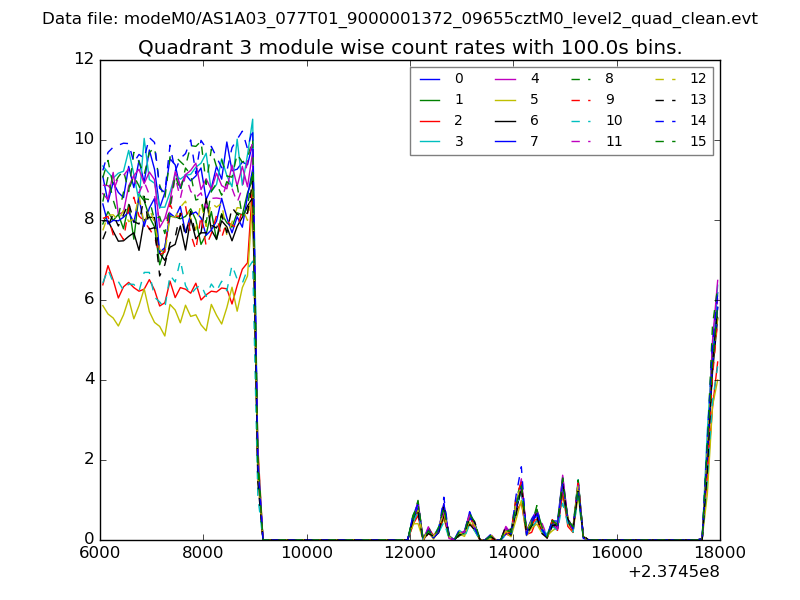800x600 pixels.
Task: Select legend entry labeled 7
Action: point(519,141)
